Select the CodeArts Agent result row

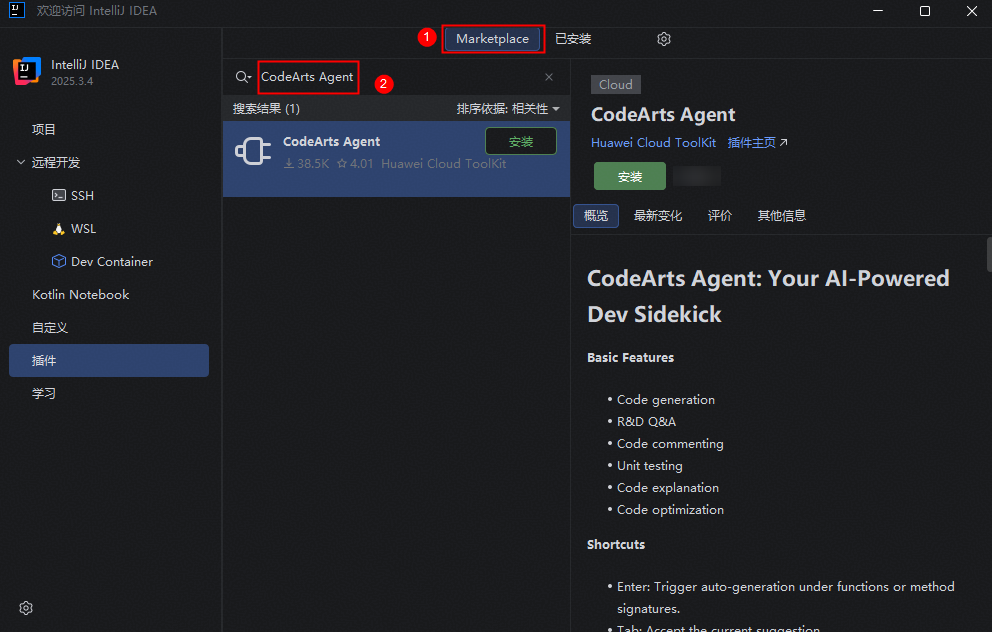coord(396,159)
